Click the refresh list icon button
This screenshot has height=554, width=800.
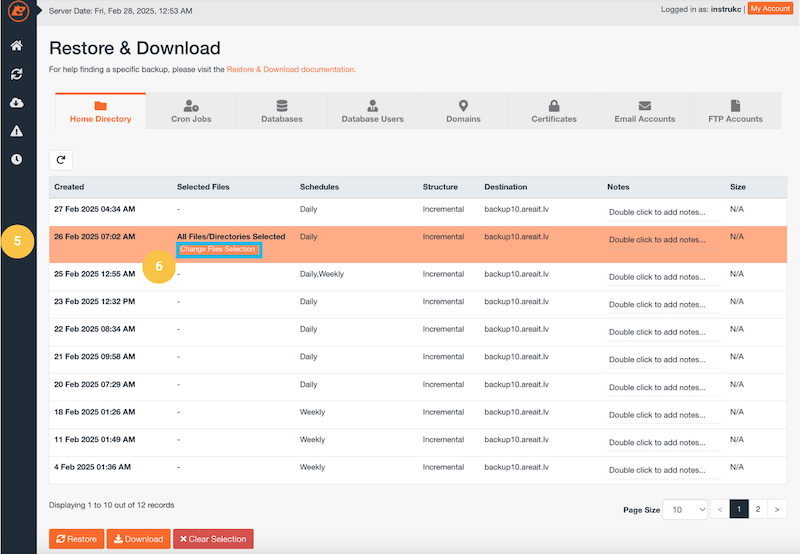click(61, 159)
